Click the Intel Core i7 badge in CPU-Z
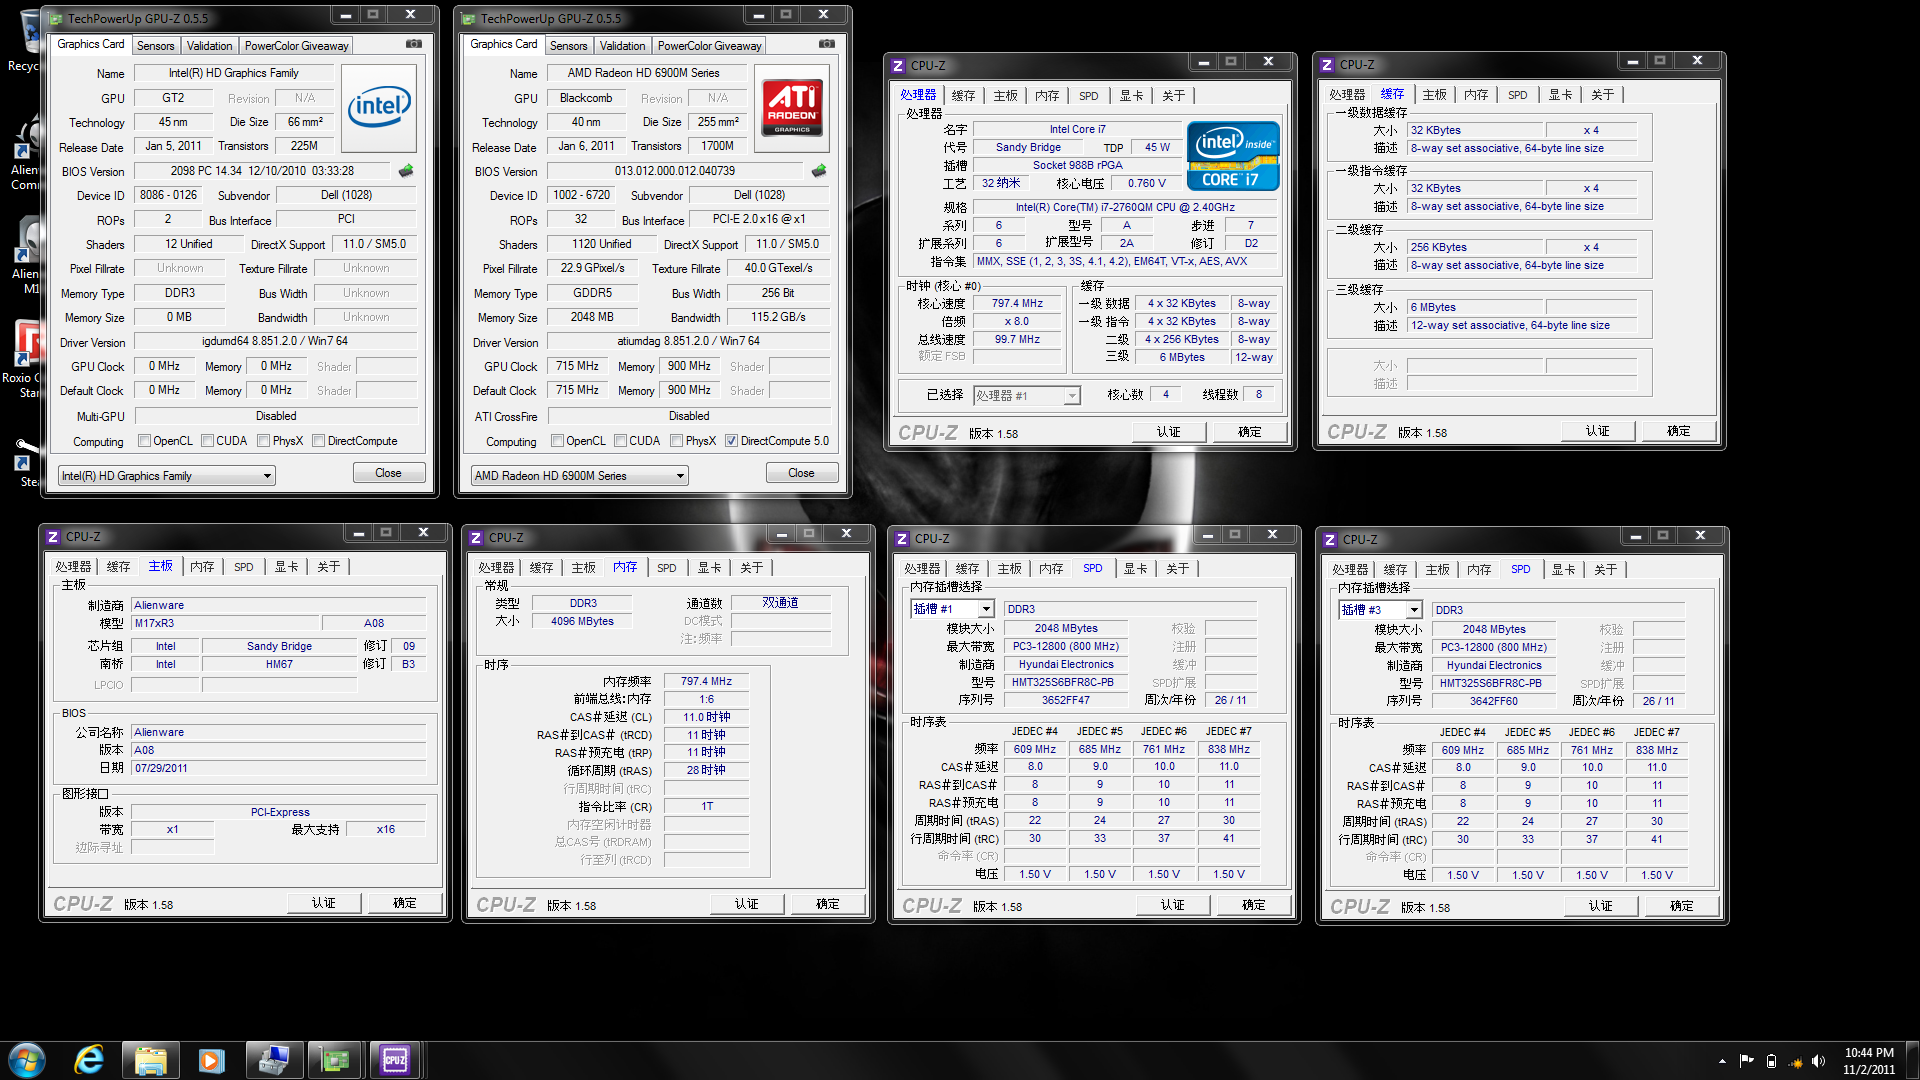Viewport: 1920px width, 1080px height. pyautogui.click(x=1233, y=156)
